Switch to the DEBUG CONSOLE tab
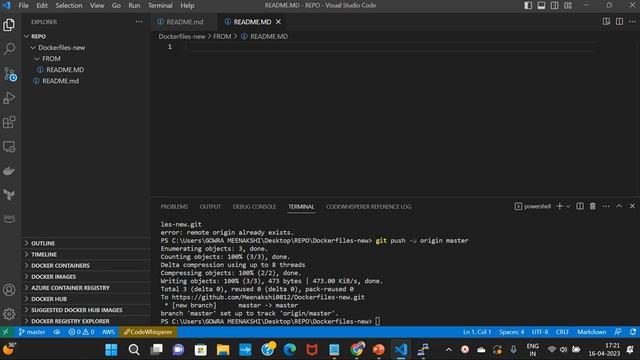 [x=254, y=207]
